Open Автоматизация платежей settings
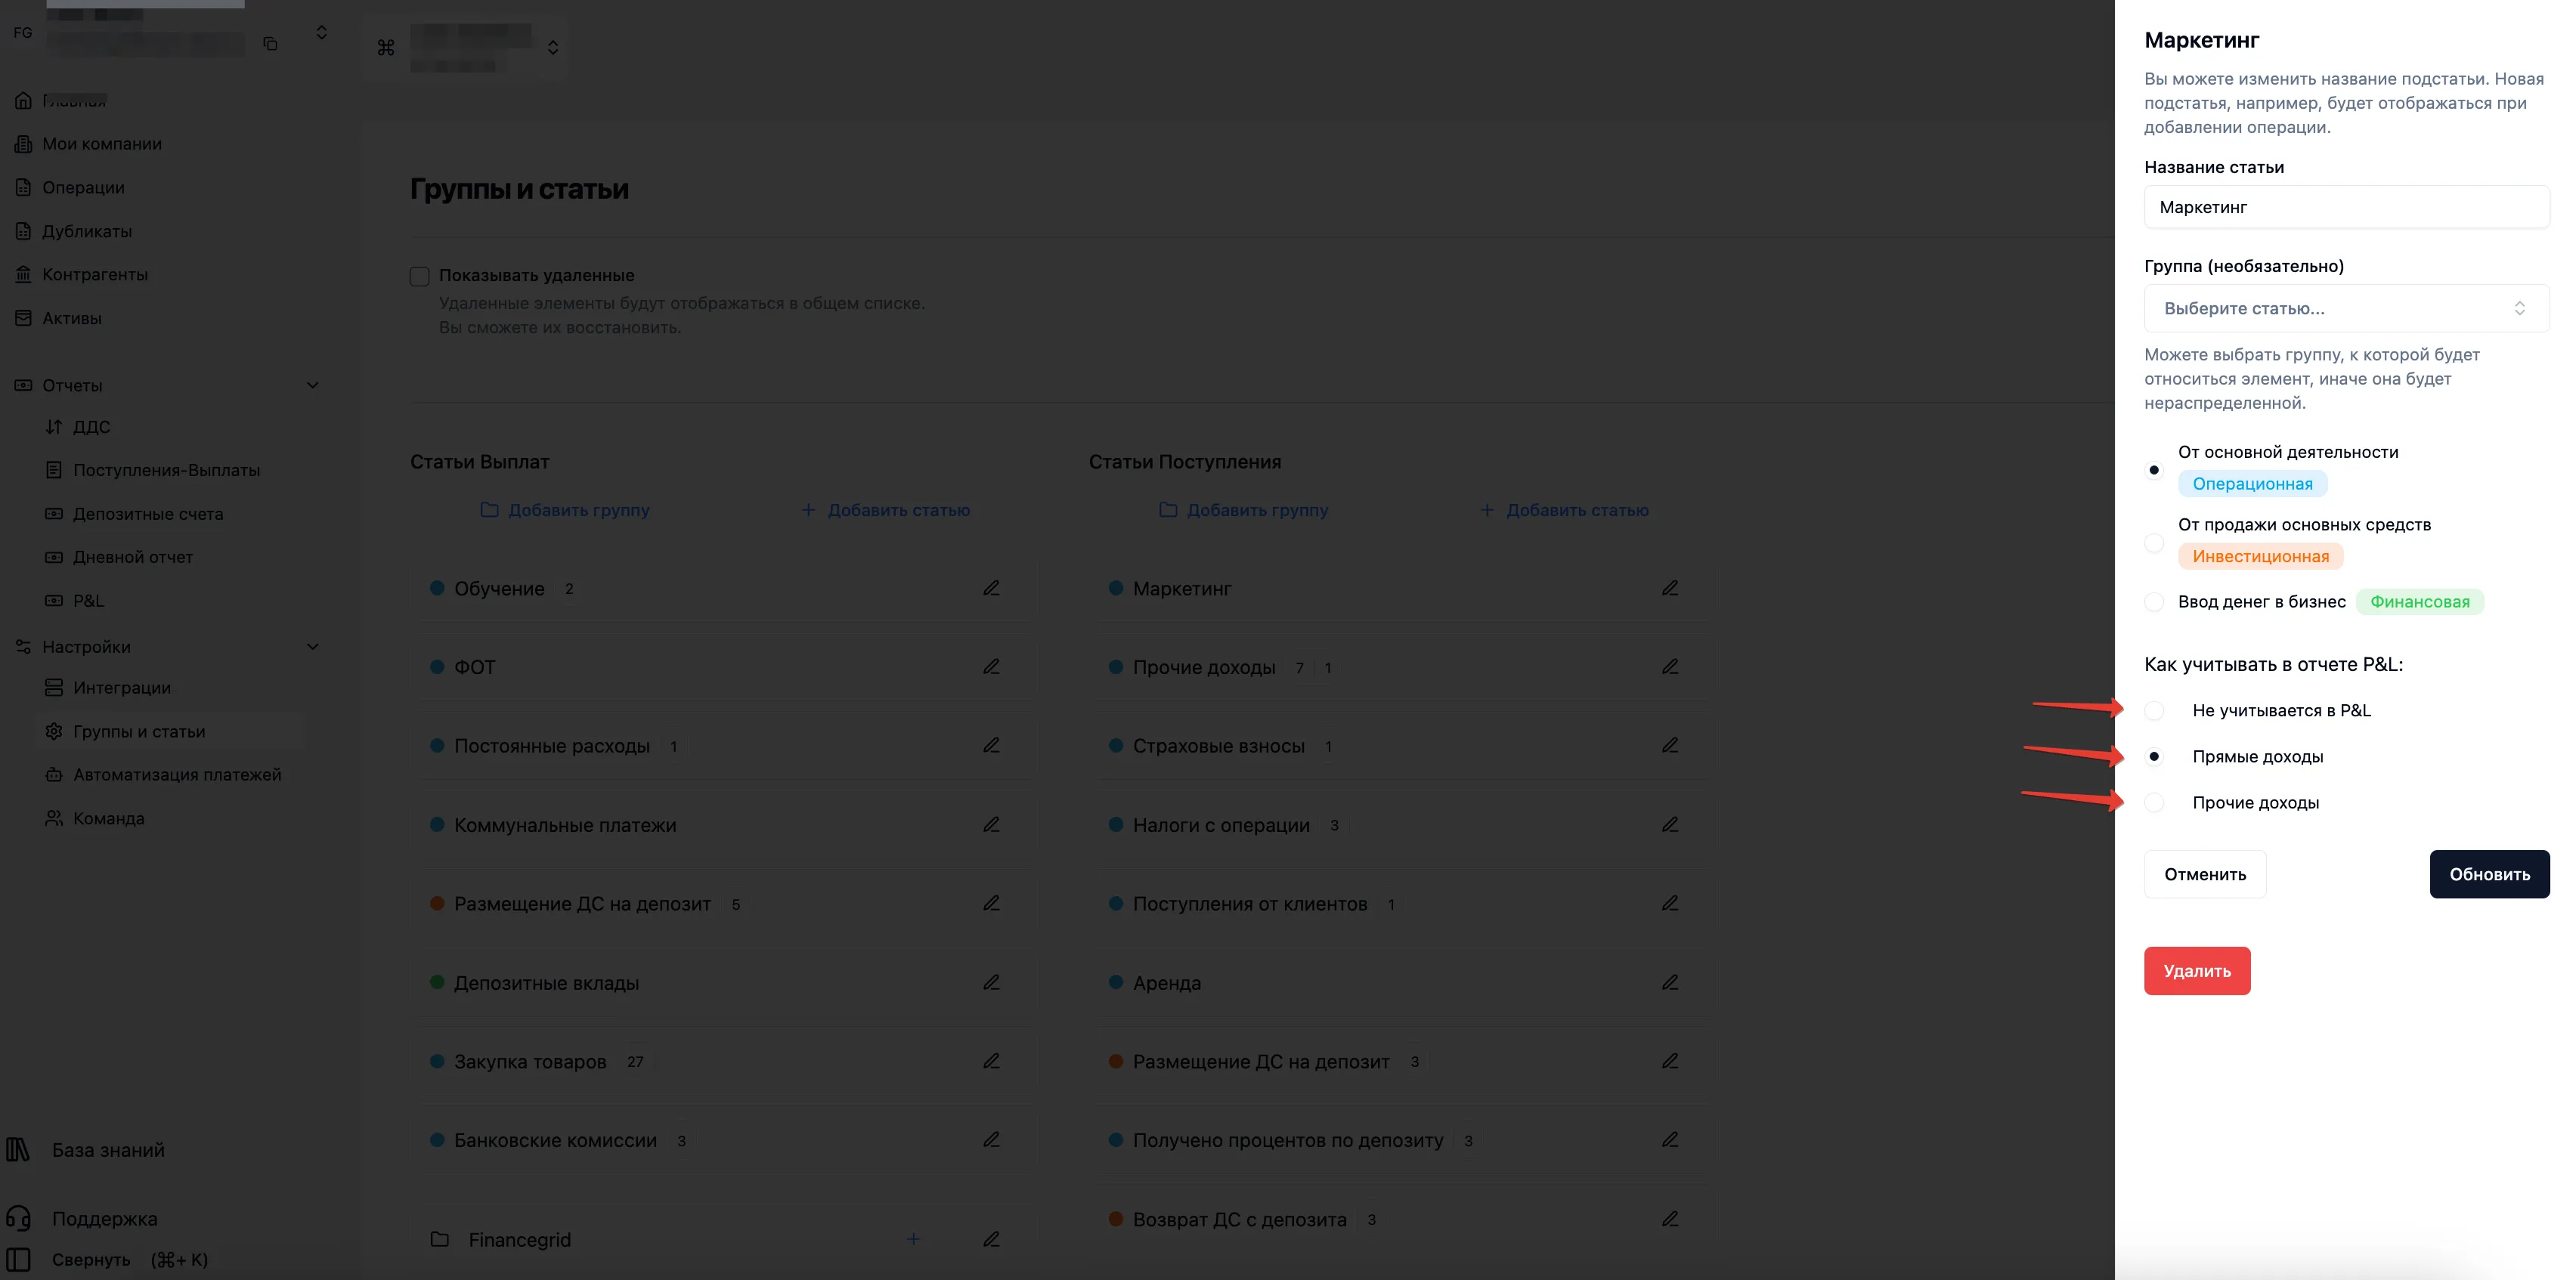Image resolution: width=2576 pixels, height=1280 pixels. point(177,774)
